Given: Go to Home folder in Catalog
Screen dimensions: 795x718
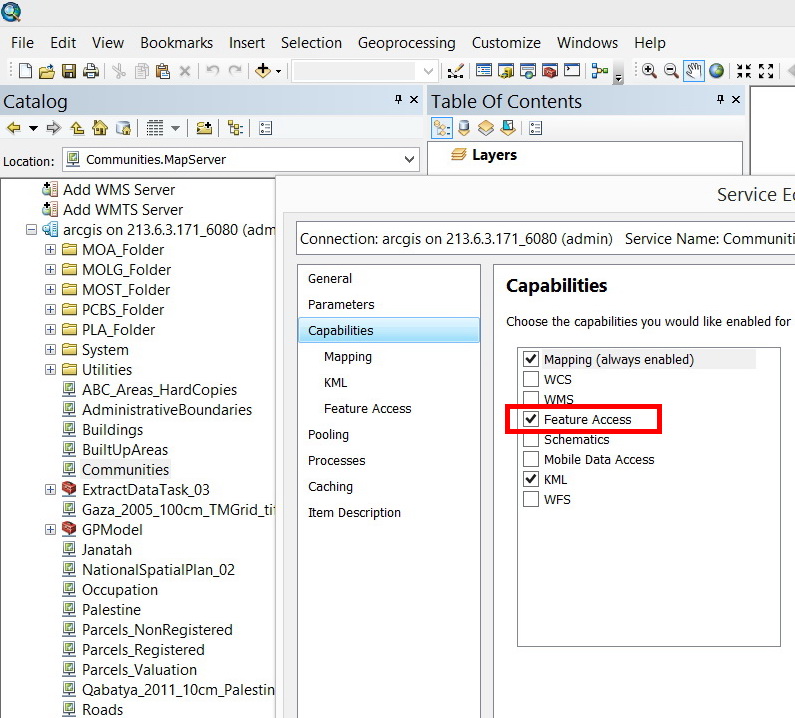Looking at the screenshot, I should click(100, 128).
